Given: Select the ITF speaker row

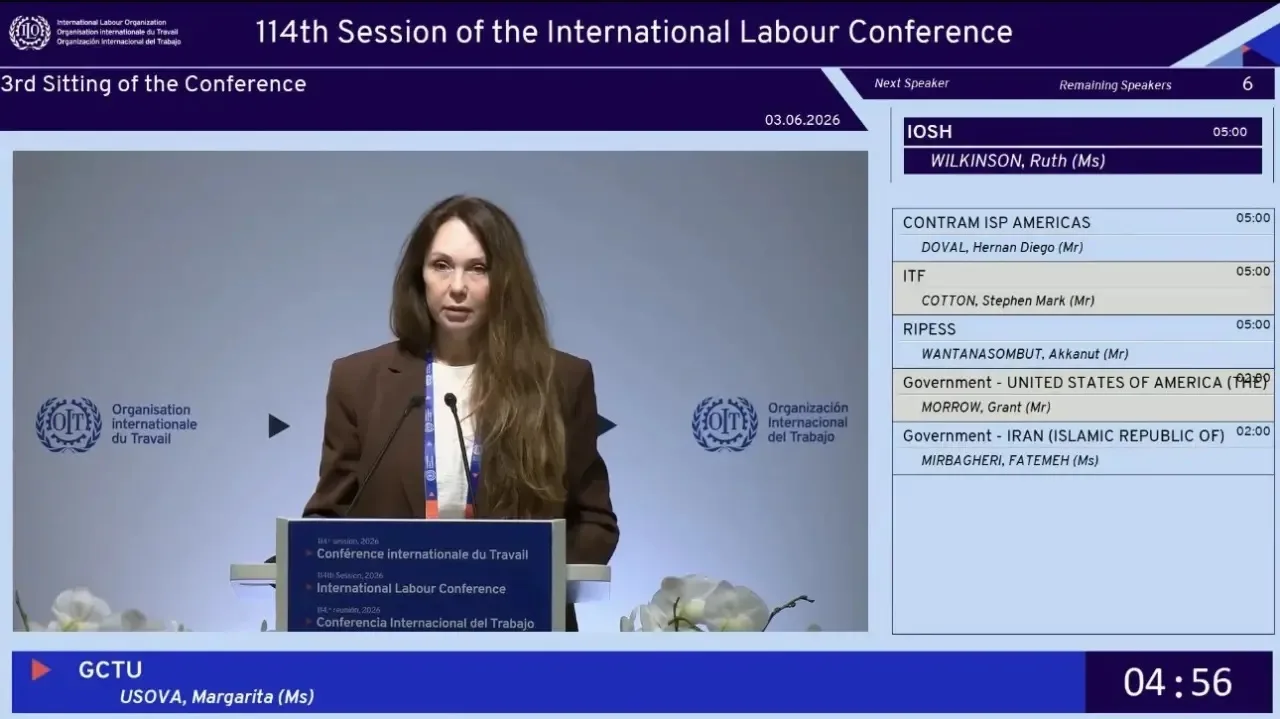Looking at the screenshot, I should [x=1083, y=288].
